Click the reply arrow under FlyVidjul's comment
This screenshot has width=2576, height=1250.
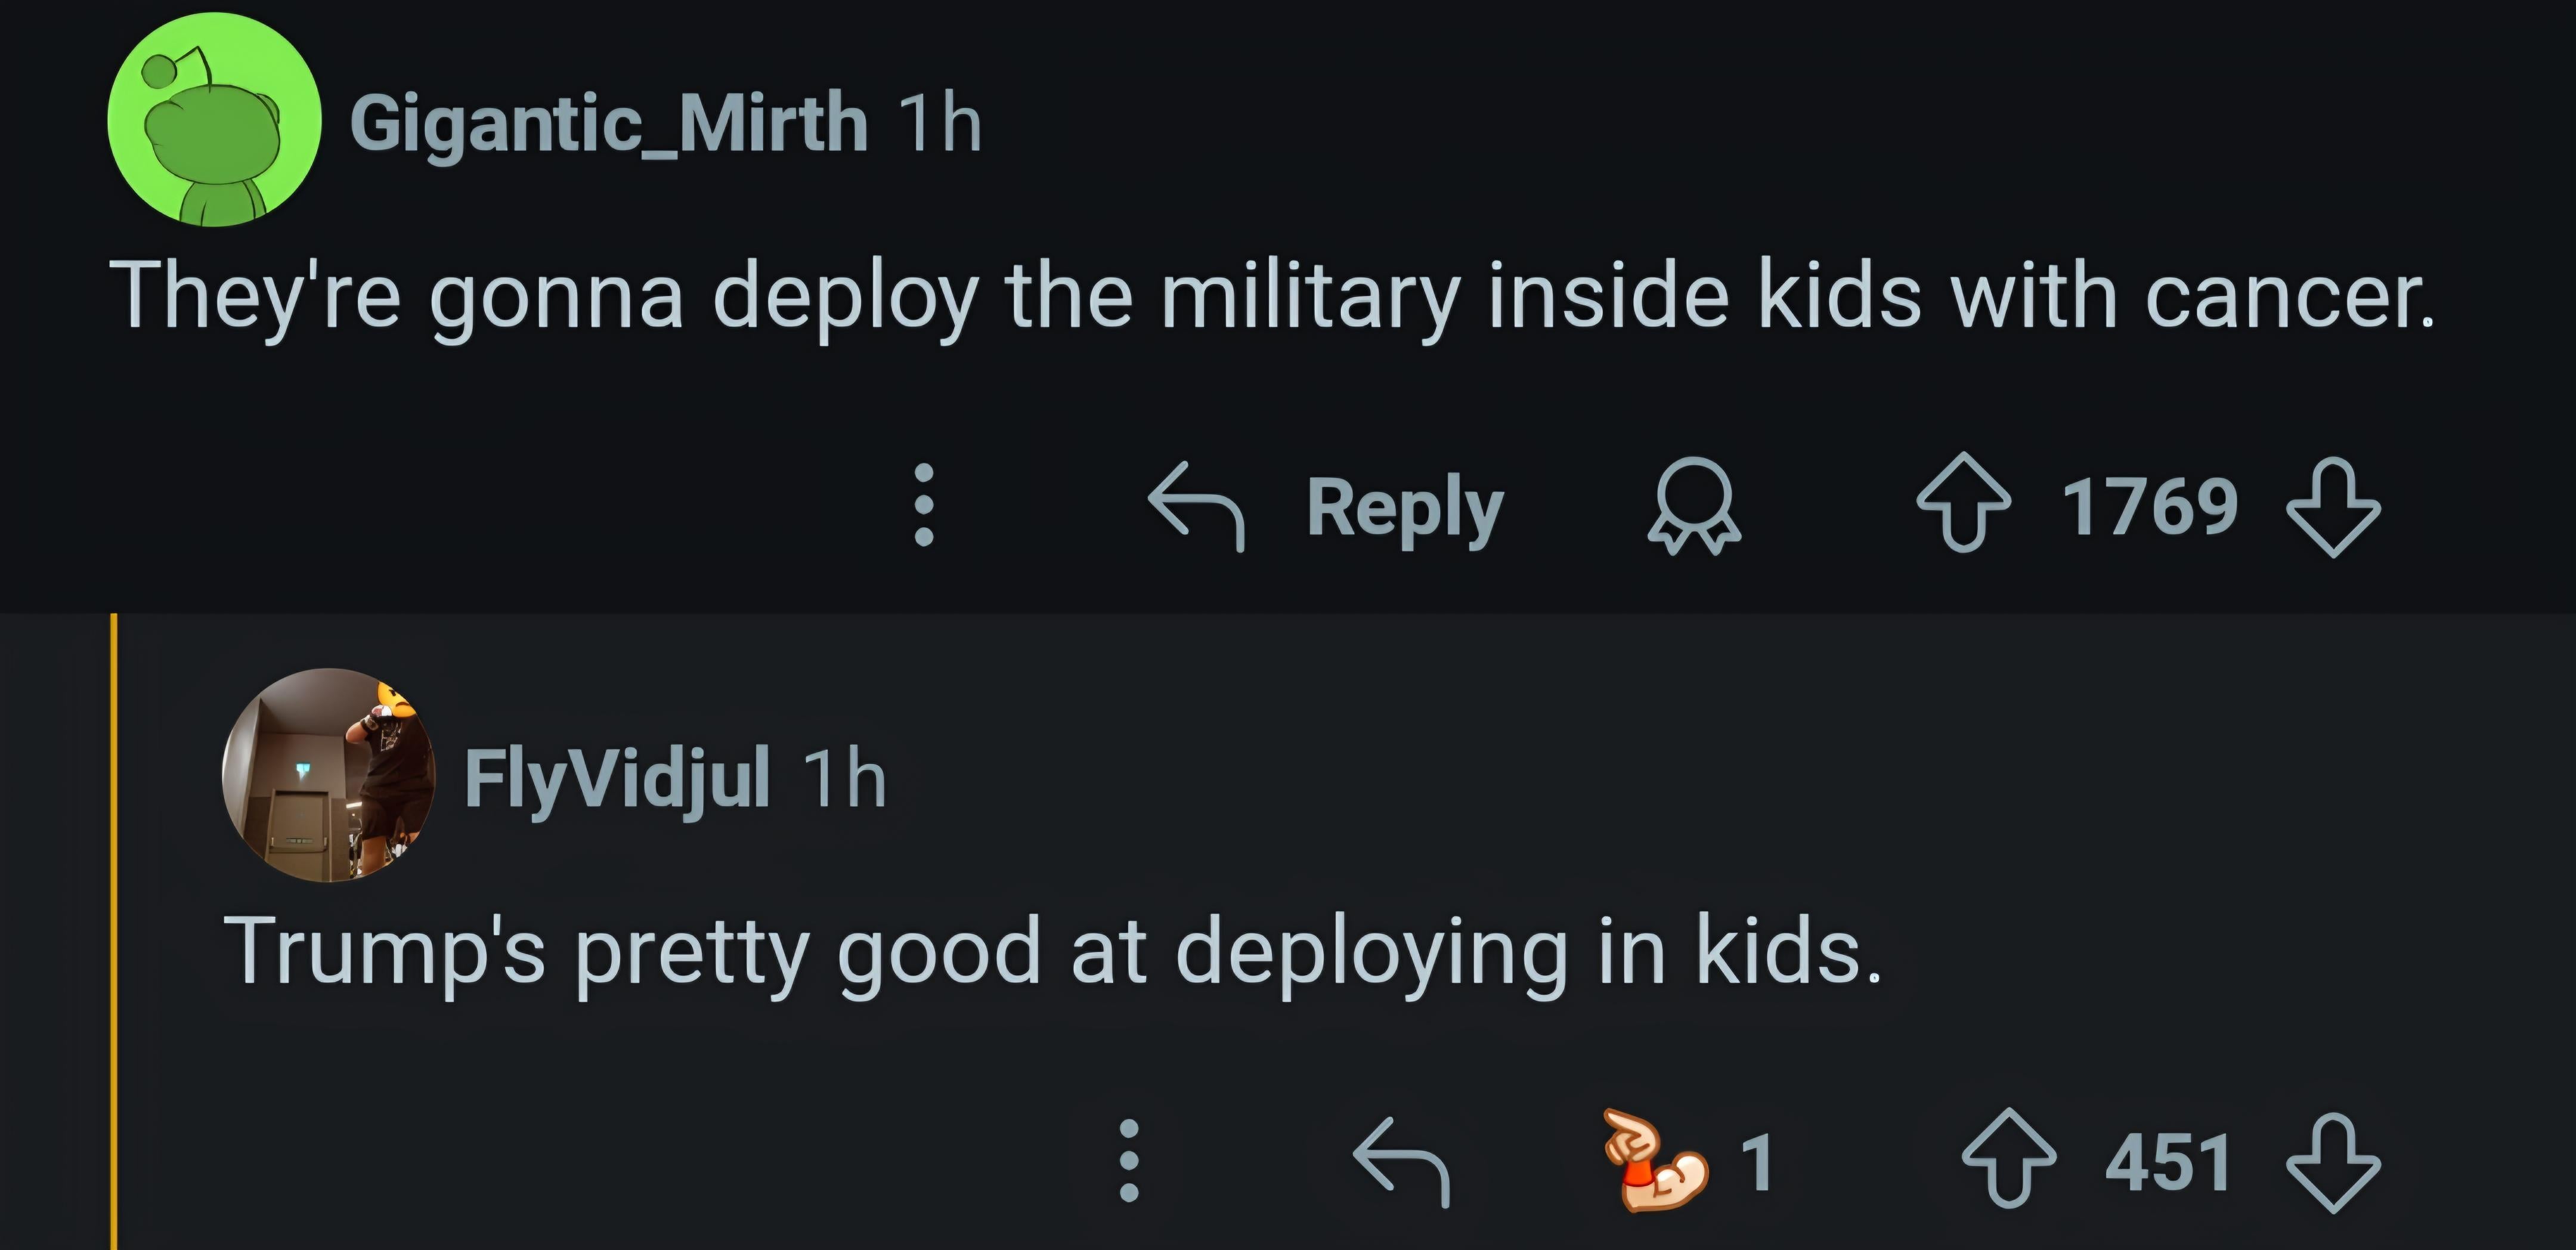tap(1401, 1162)
